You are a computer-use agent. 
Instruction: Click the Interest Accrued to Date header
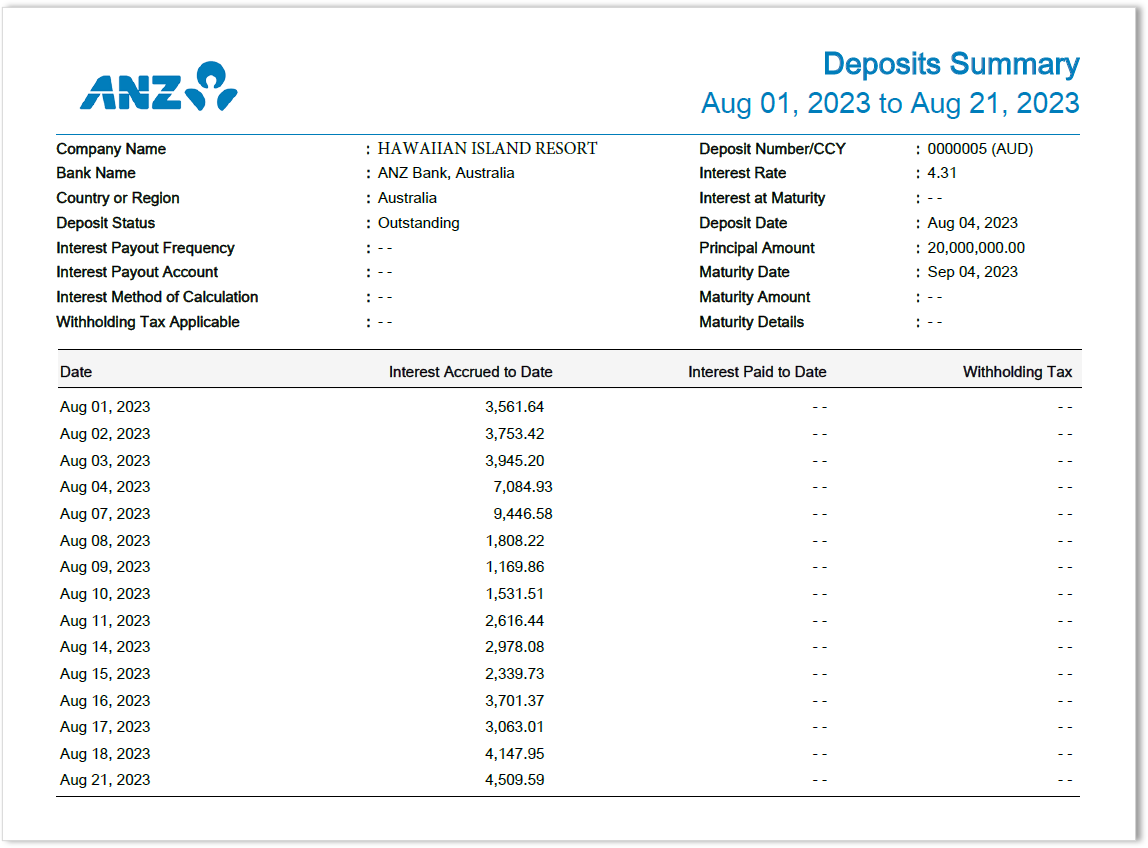point(469,371)
